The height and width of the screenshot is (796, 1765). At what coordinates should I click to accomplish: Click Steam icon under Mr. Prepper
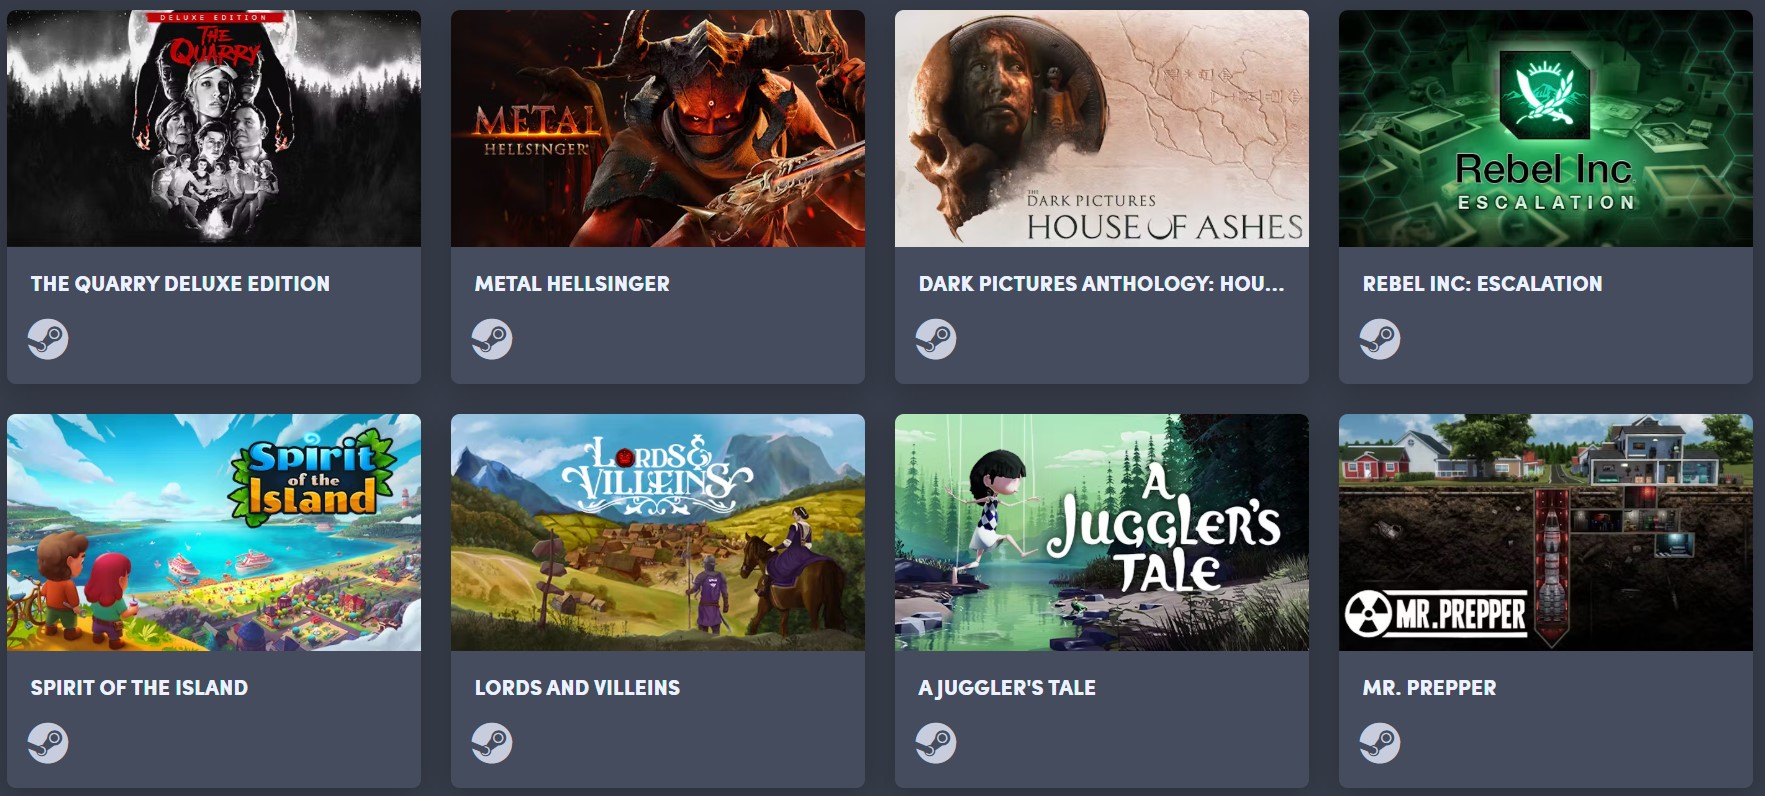1380,743
